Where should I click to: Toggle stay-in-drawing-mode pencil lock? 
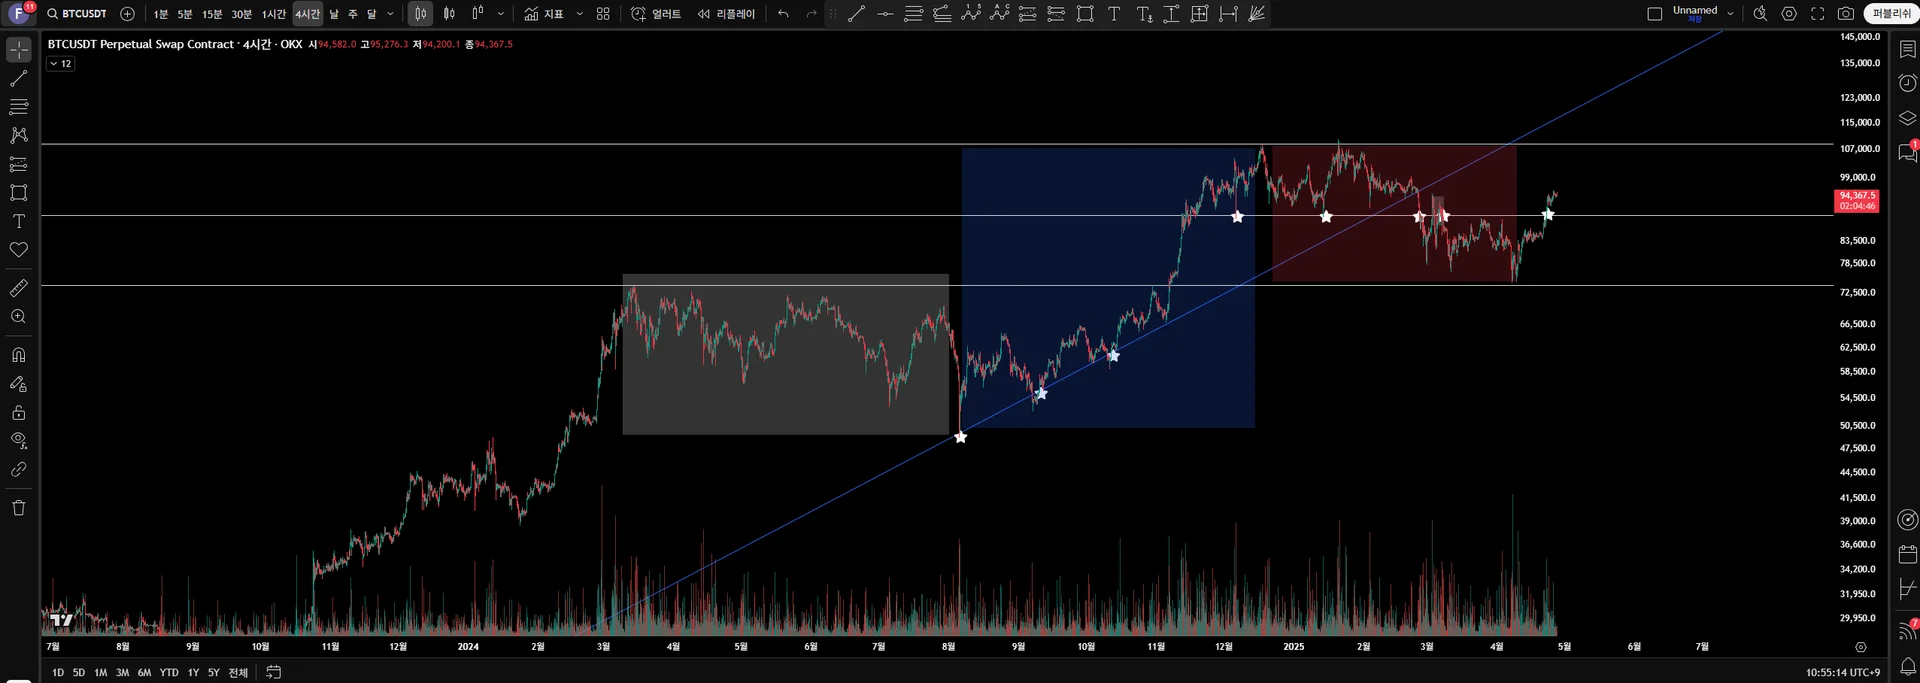(19, 384)
